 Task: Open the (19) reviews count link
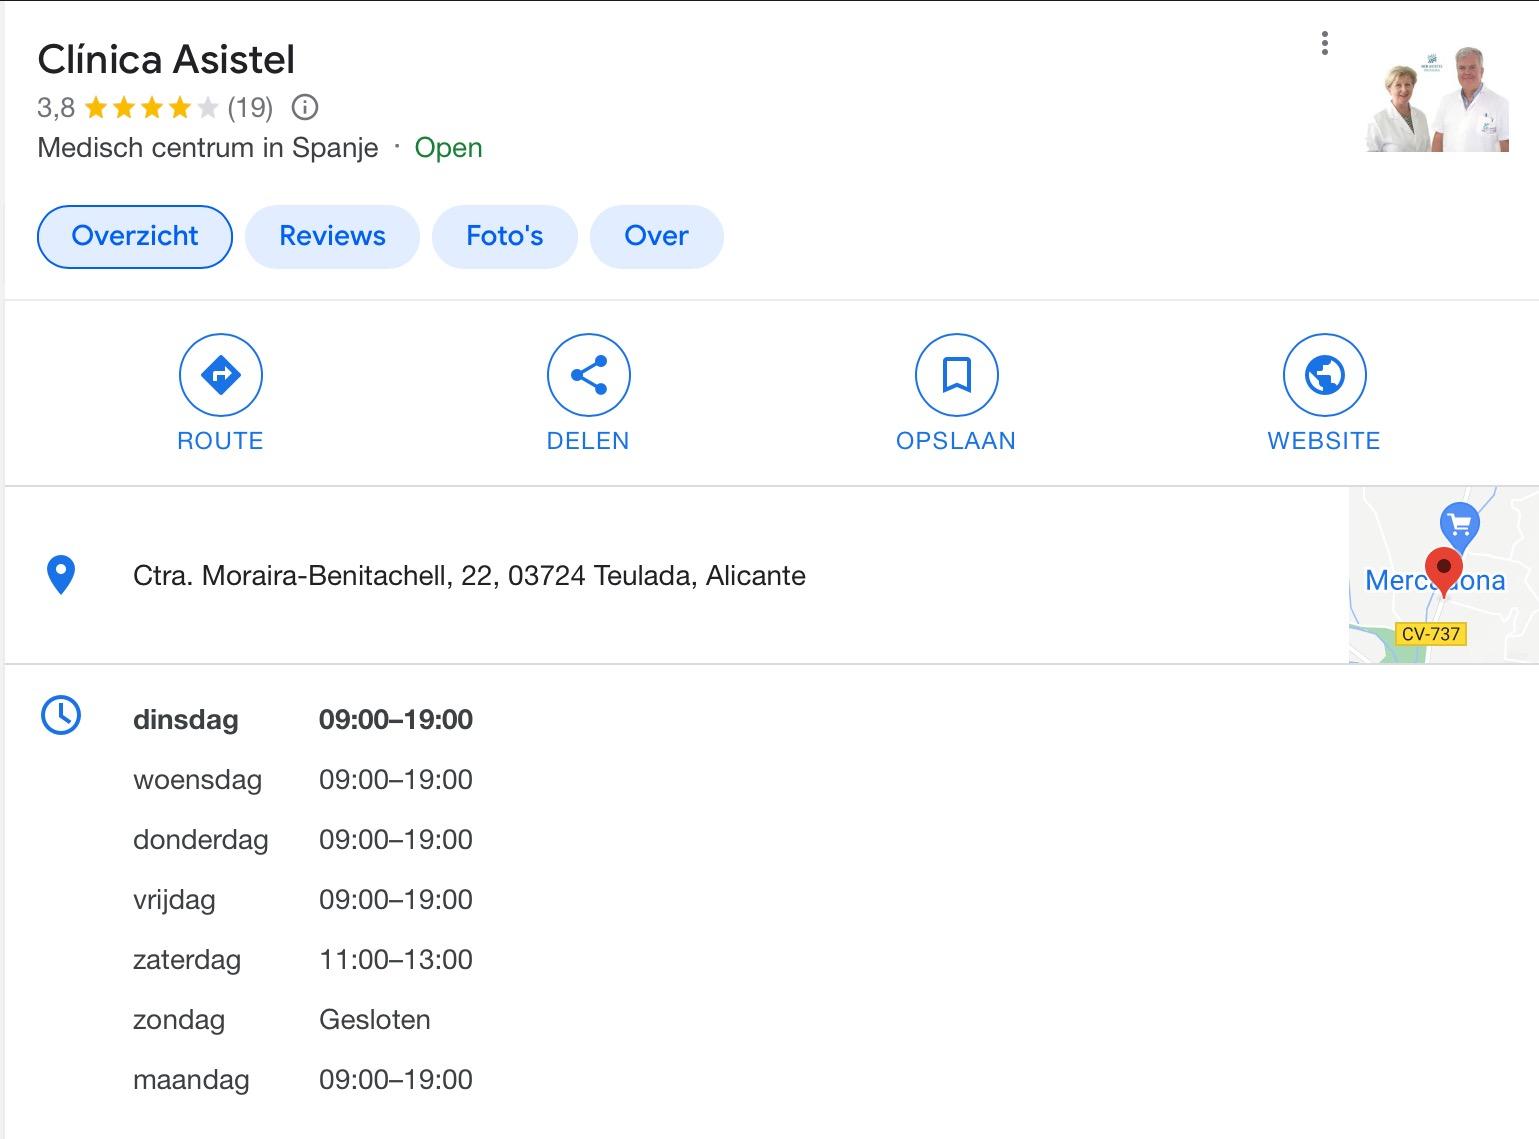click(x=250, y=107)
